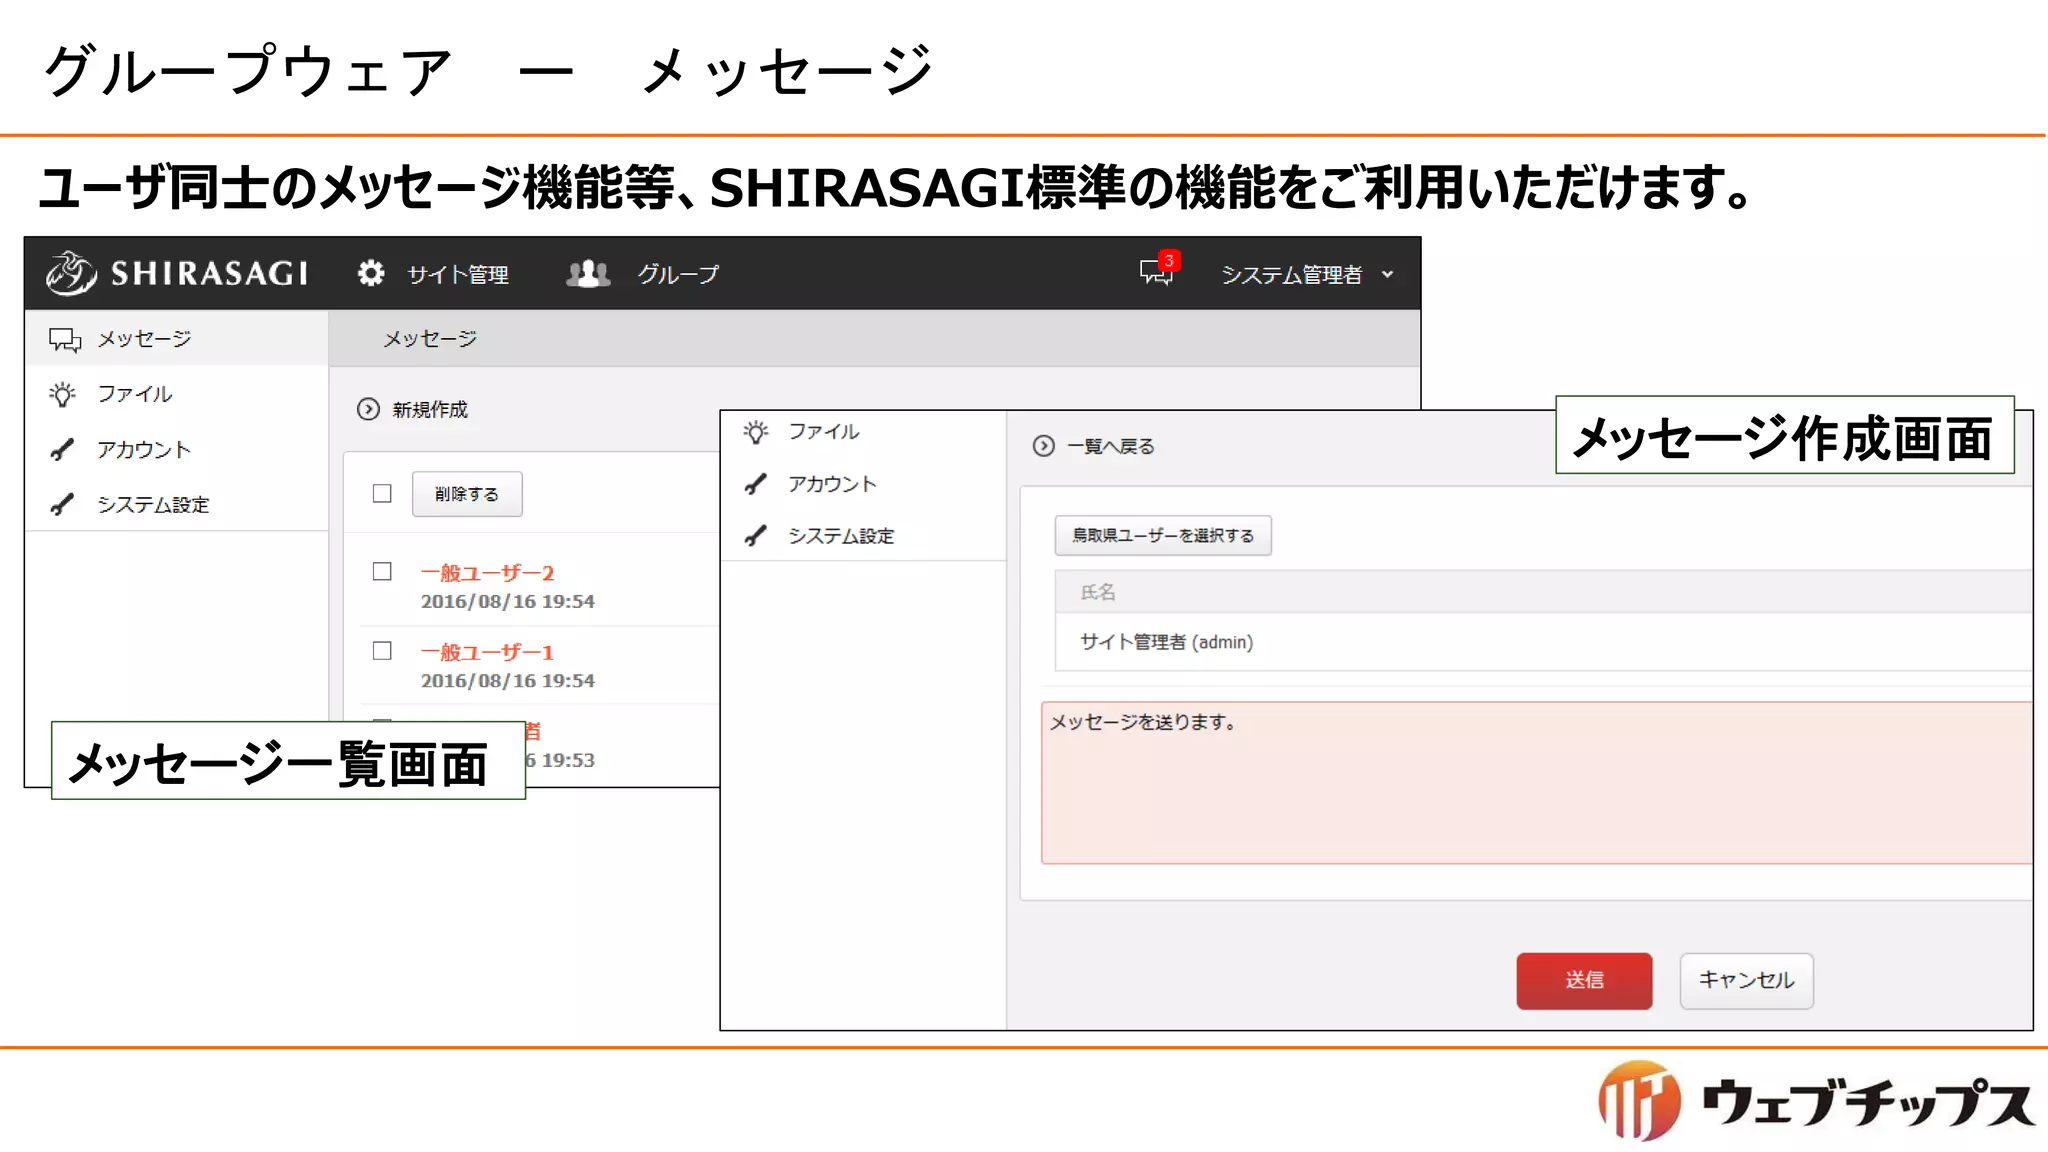
Task: Open the 一般ユーザー2 message link
Action: (x=487, y=573)
